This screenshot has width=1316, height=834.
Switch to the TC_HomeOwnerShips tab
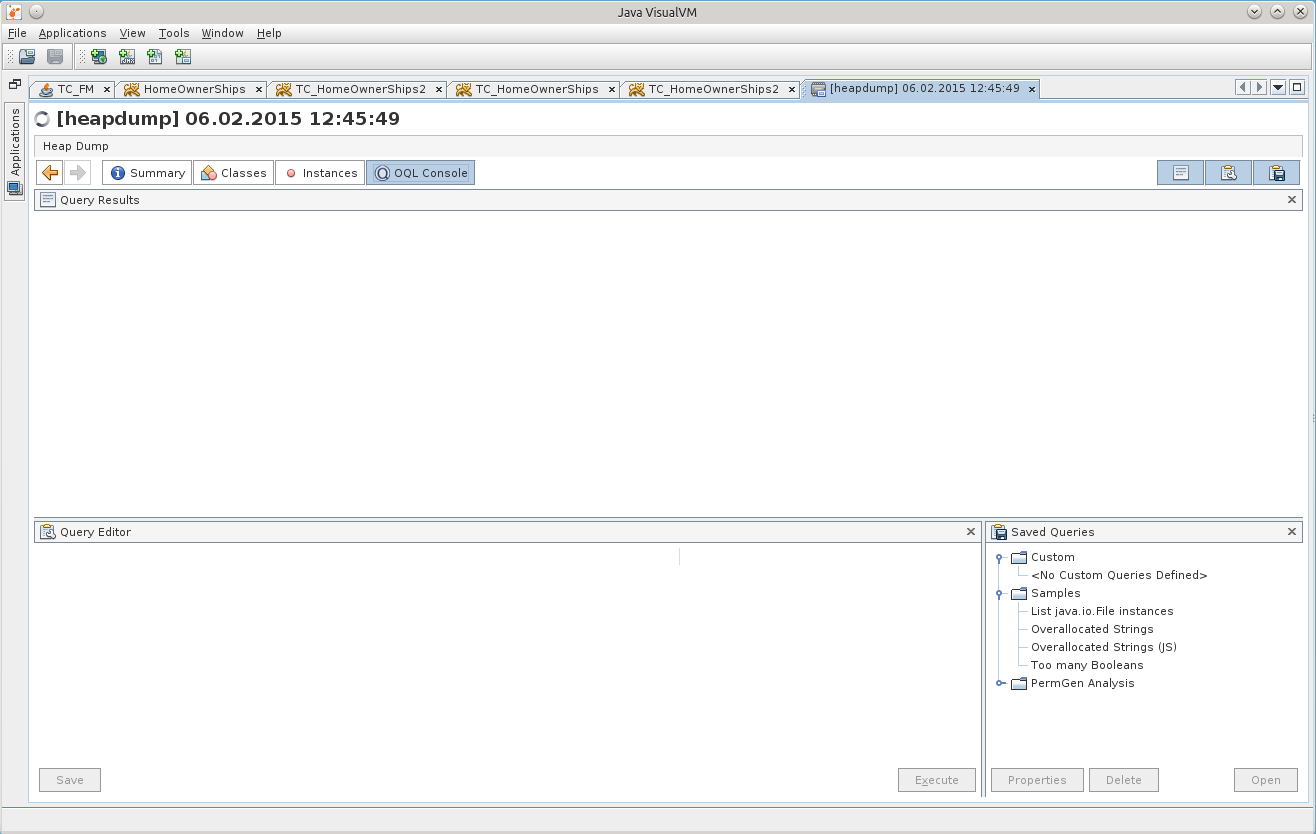(x=536, y=89)
